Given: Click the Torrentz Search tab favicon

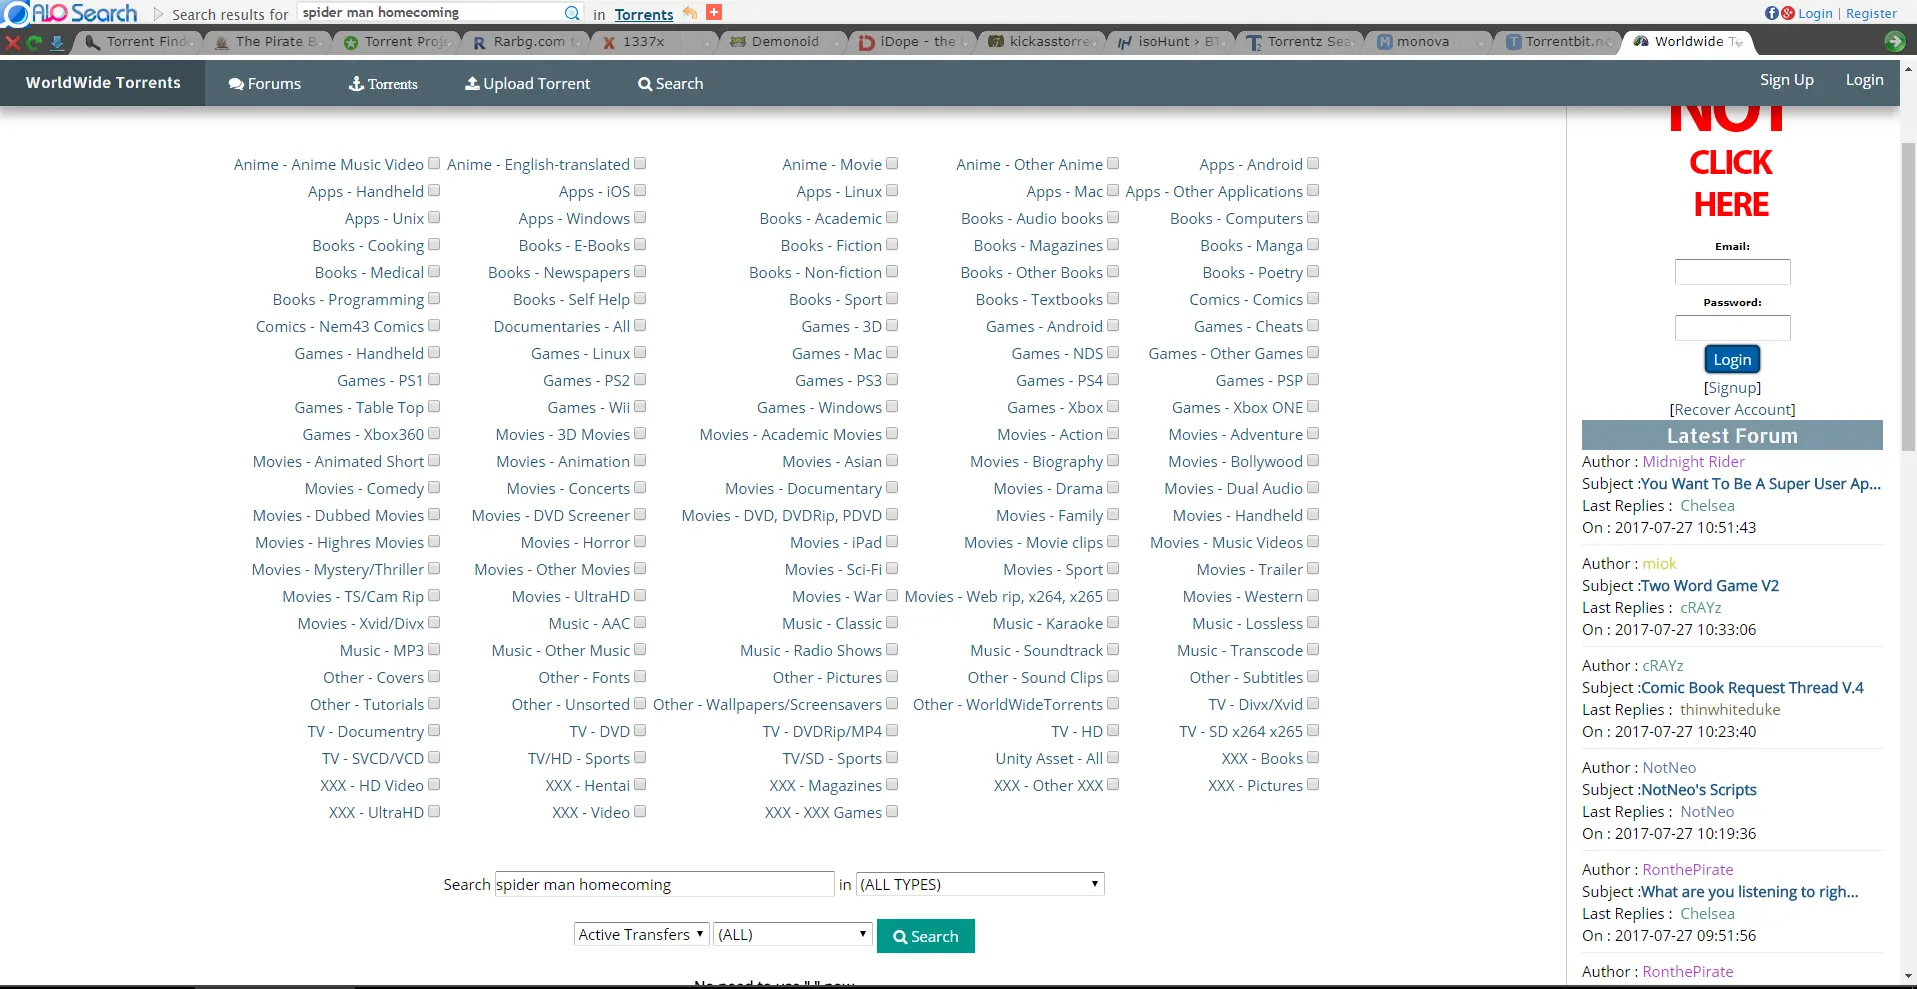Looking at the screenshot, I should click(1254, 42).
